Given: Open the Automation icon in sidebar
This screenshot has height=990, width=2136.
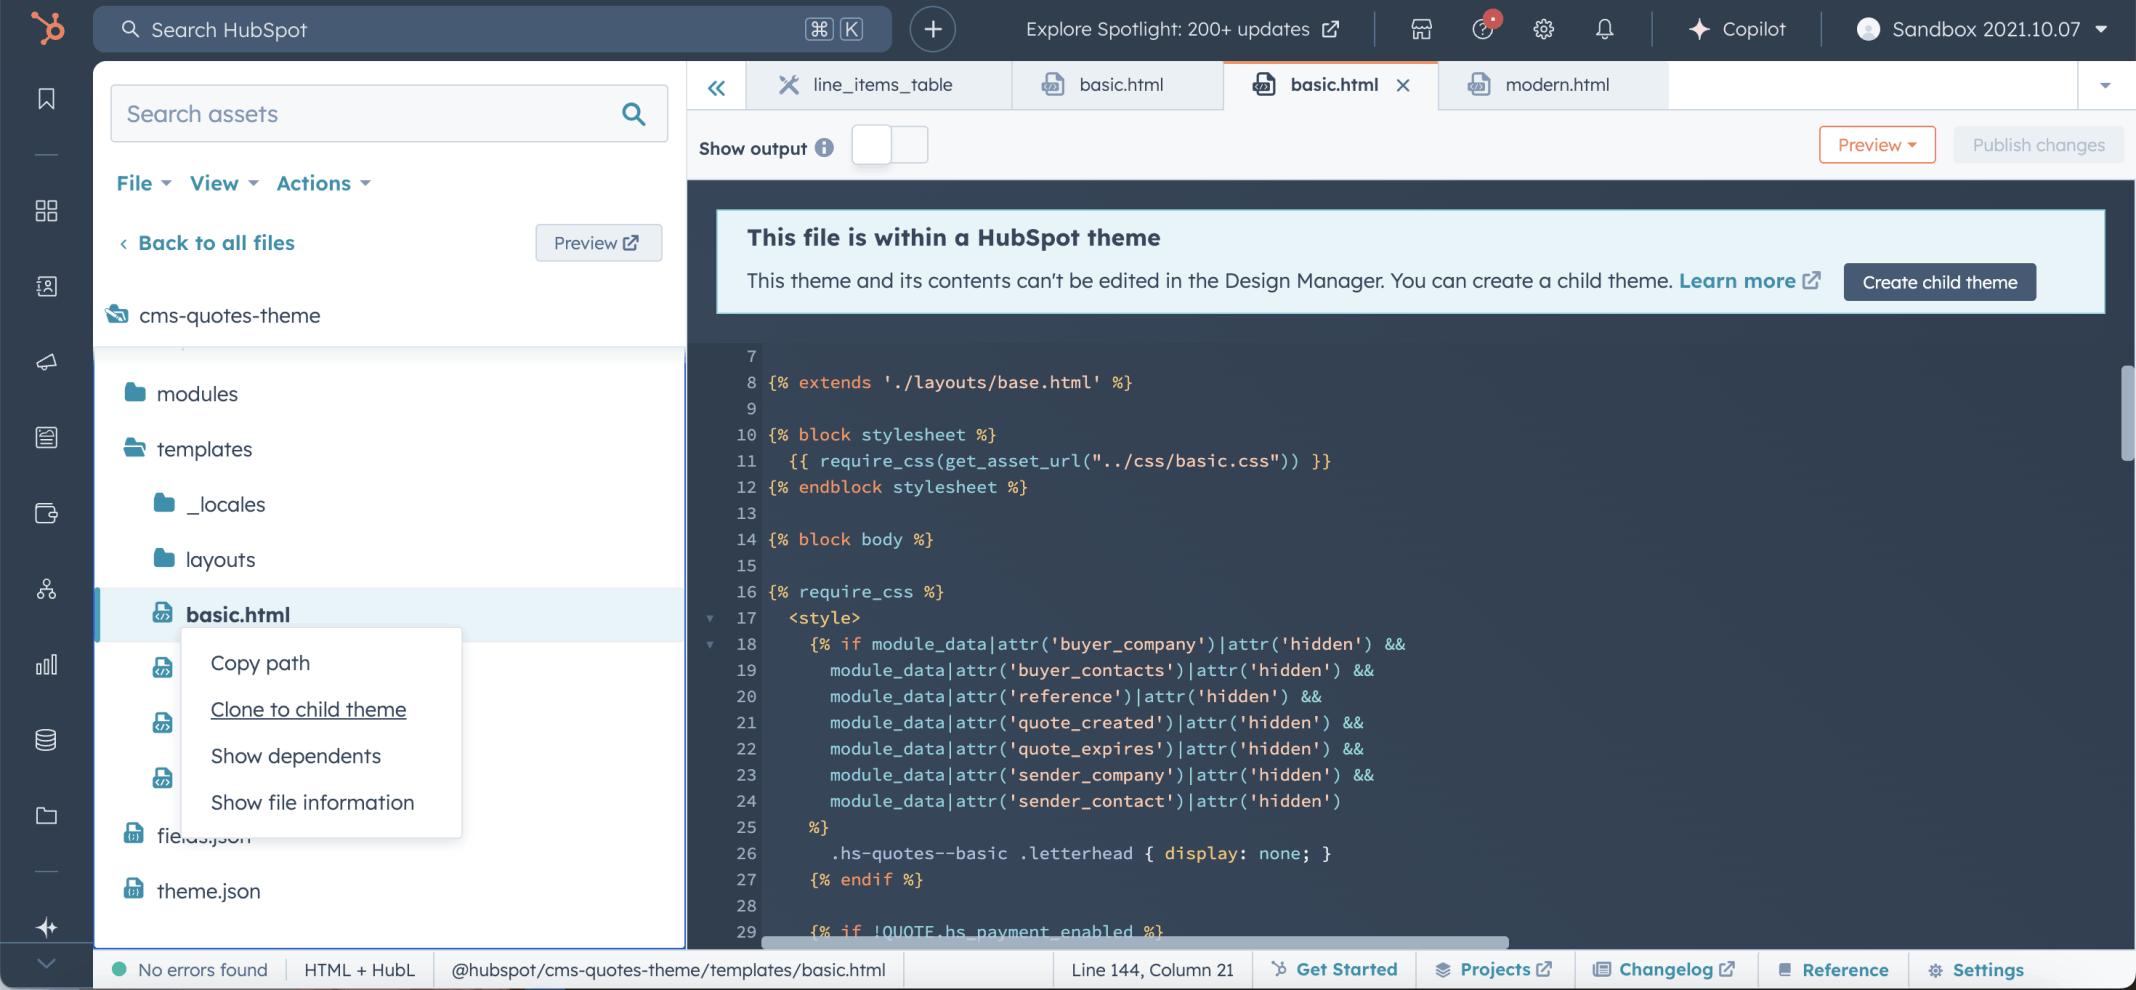Looking at the screenshot, I should point(46,589).
